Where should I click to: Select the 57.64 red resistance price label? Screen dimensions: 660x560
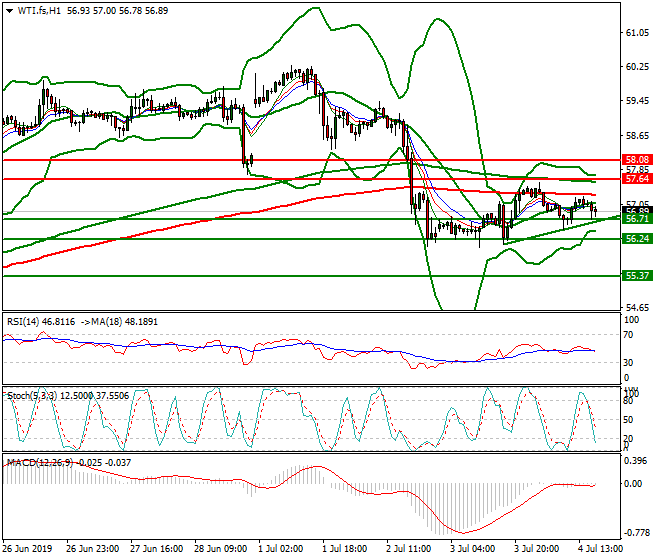click(x=637, y=179)
